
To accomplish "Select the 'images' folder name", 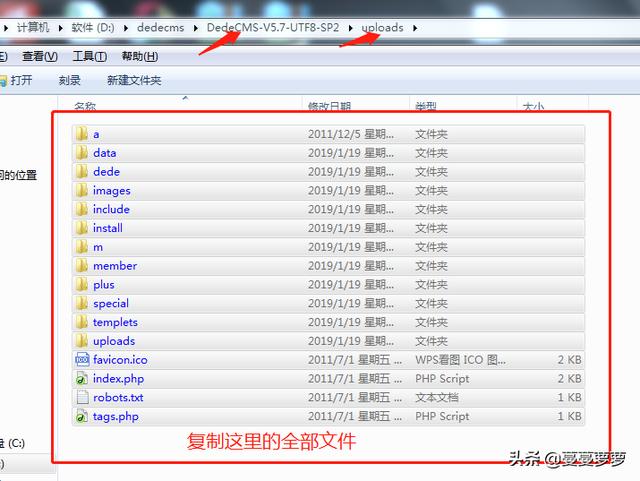I will pos(111,191).
